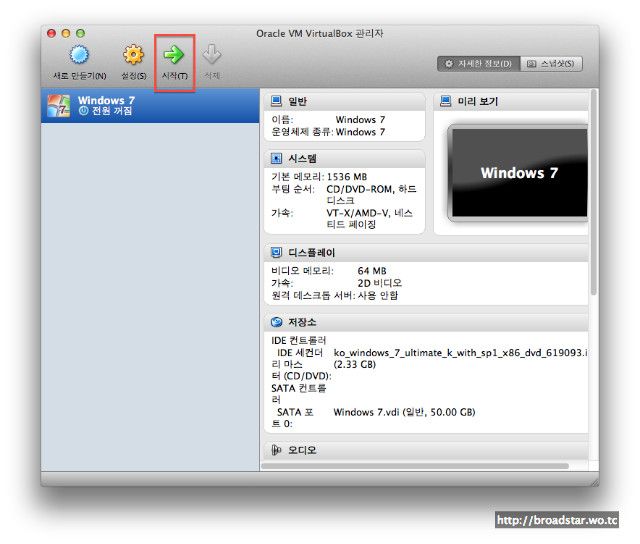Click the General section monitor icon
This screenshot has width=640, height=544.
point(276,101)
